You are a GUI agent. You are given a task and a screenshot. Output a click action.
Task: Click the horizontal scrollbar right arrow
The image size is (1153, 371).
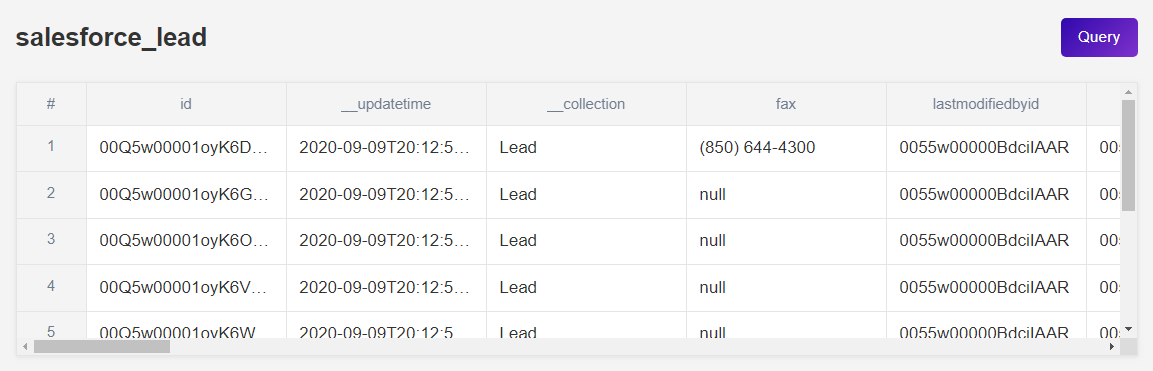[x=1112, y=346]
